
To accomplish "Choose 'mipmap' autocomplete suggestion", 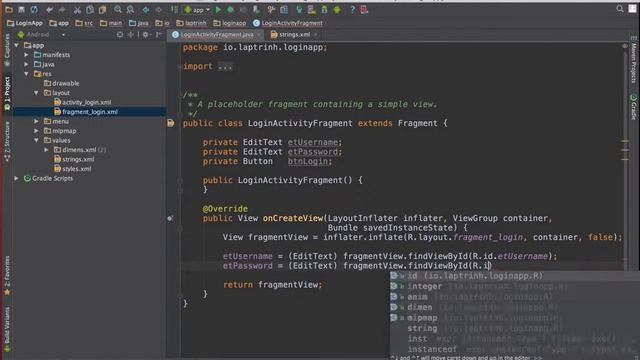I will click(x=514, y=318).
